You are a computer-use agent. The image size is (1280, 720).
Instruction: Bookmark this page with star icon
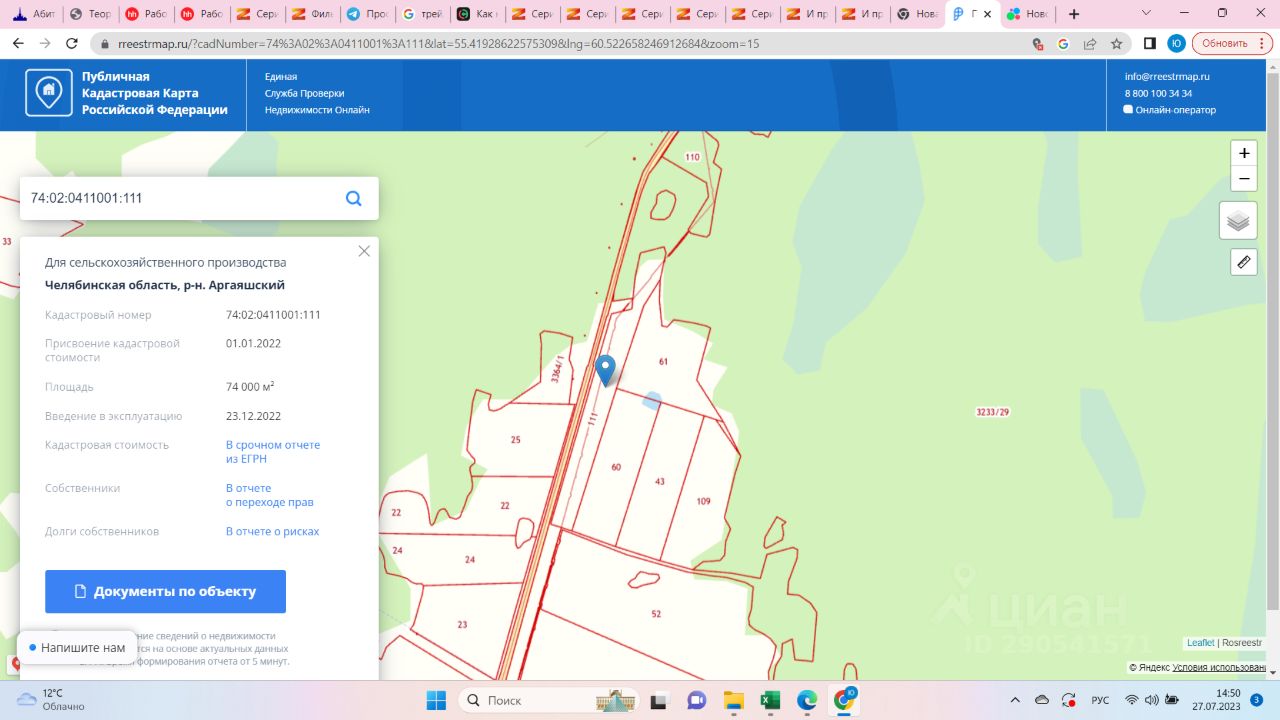pos(1116,44)
